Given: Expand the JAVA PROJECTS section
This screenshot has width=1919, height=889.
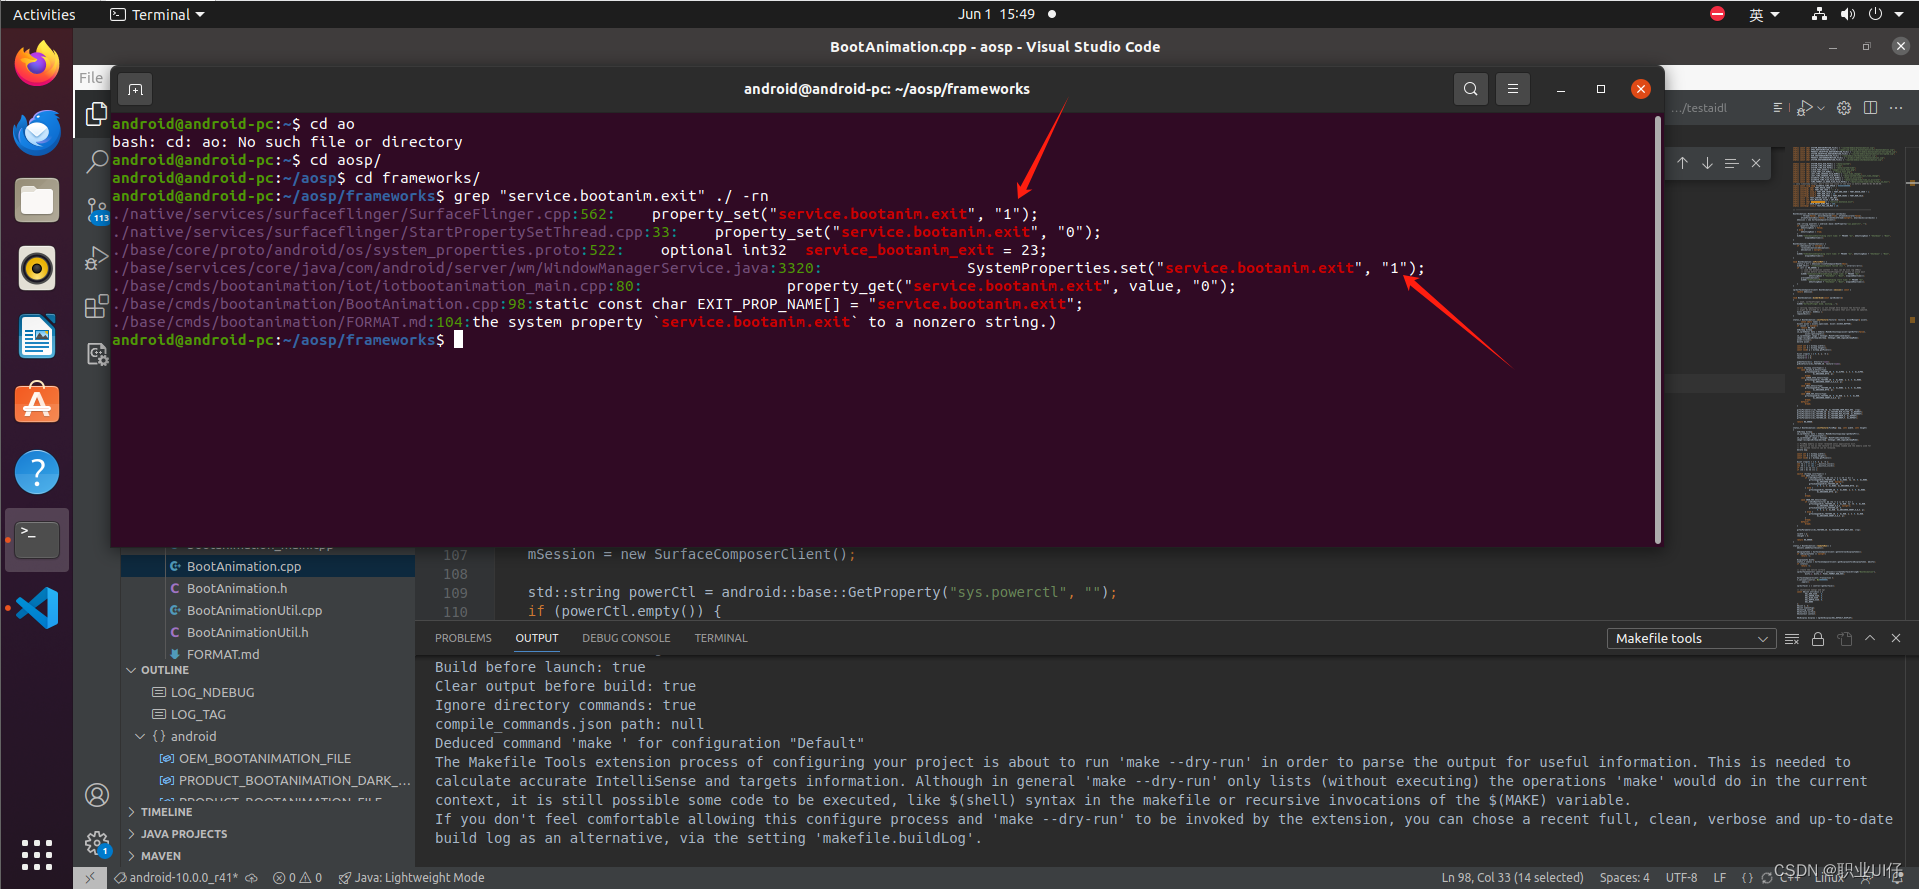Looking at the screenshot, I should (x=184, y=834).
